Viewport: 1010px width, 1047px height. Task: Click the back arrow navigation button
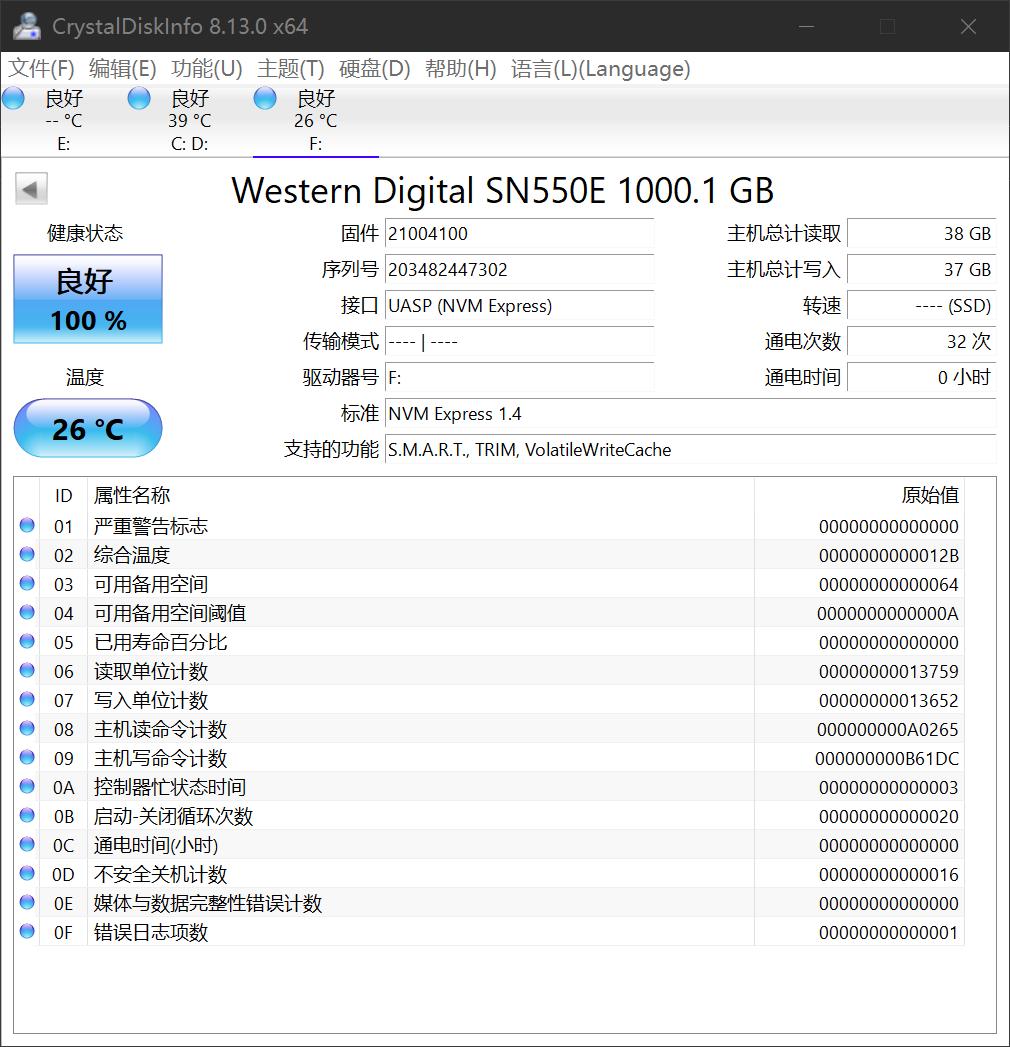point(31,188)
